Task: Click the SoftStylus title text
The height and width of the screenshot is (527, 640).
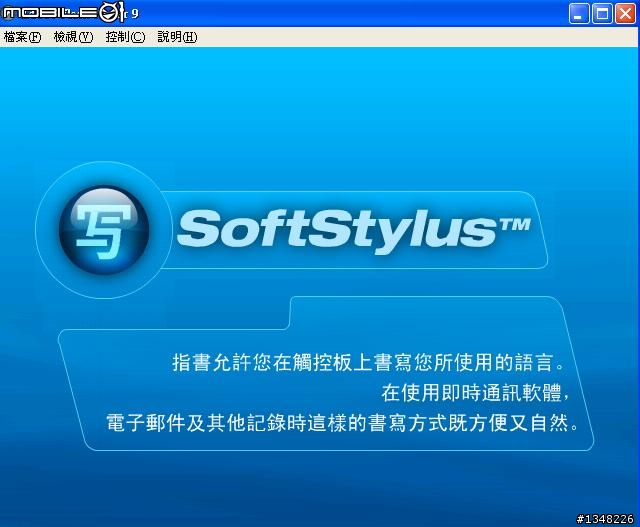Action: pos(353,230)
